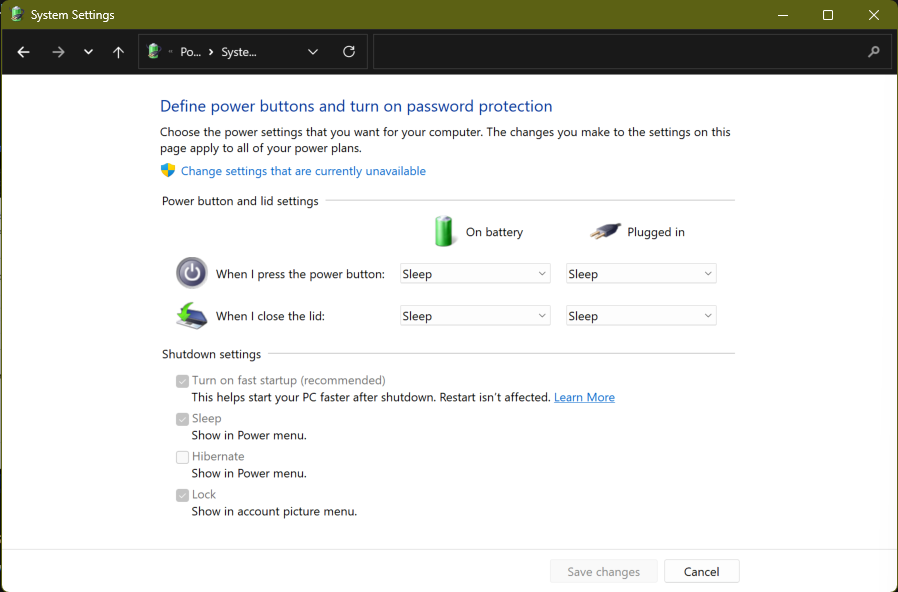The width and height of the screenshot is (898, 592).
Task: Go up one level with up arrow
Action: pyautogui.click(x=118, y=52)
